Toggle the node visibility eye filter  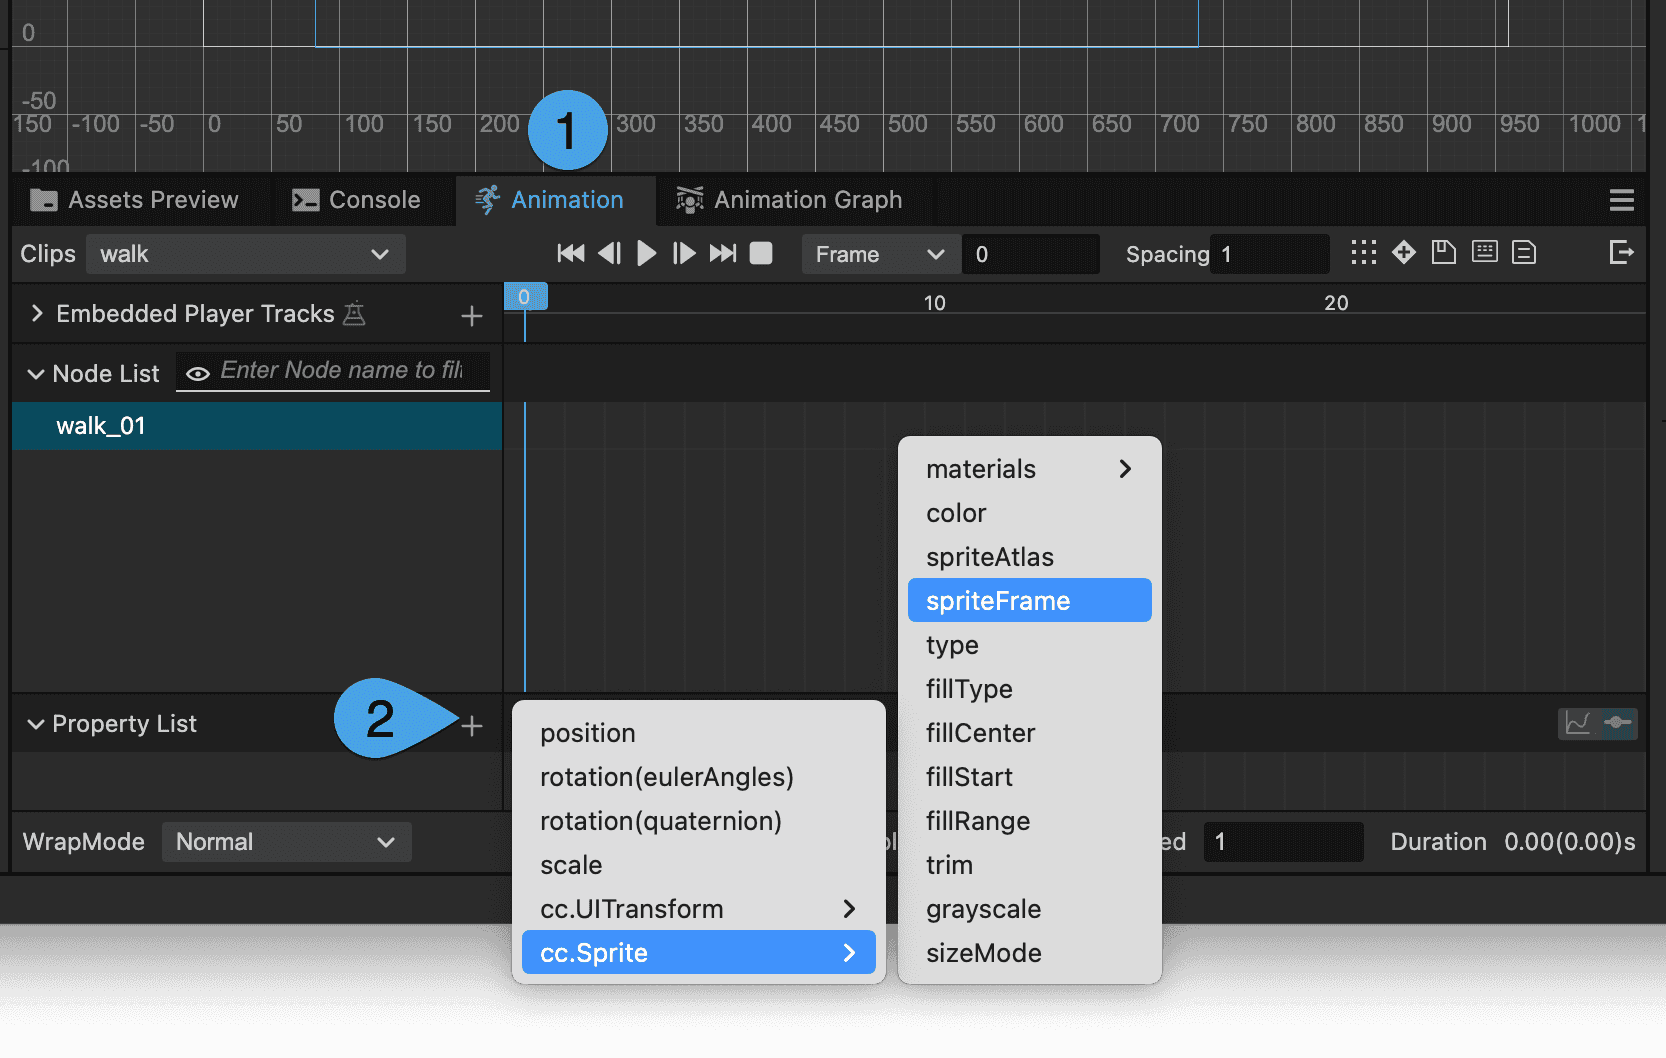198,374
